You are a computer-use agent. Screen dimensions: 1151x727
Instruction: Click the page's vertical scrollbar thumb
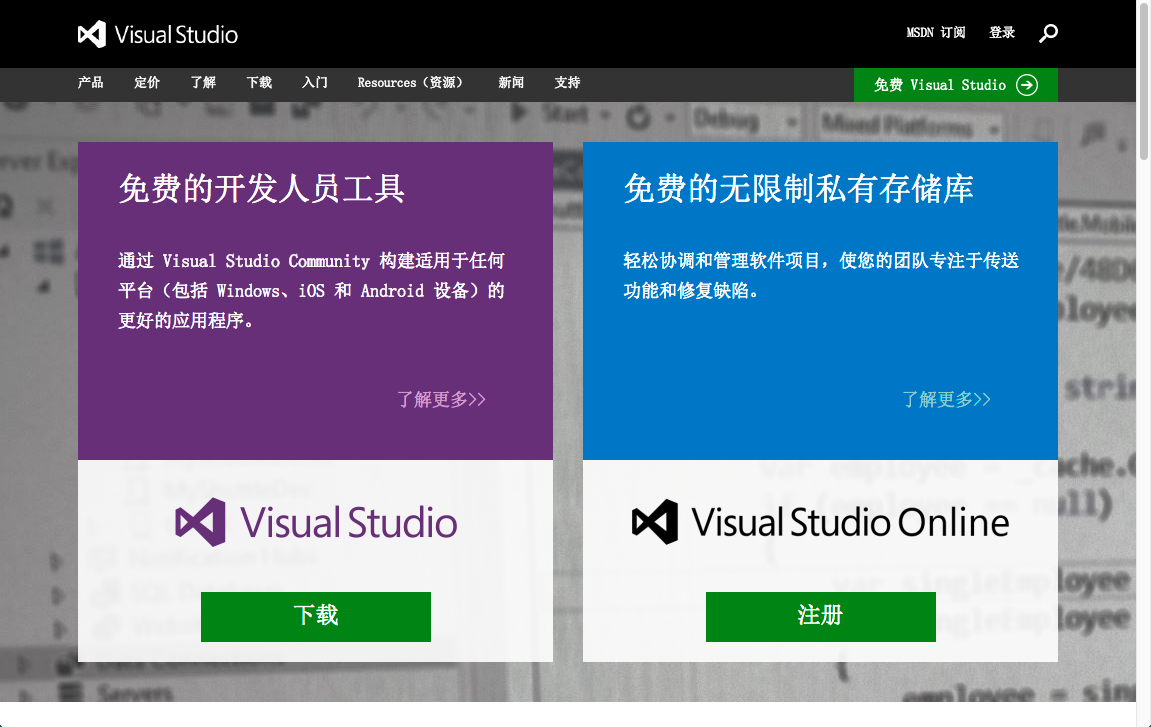1144,81
